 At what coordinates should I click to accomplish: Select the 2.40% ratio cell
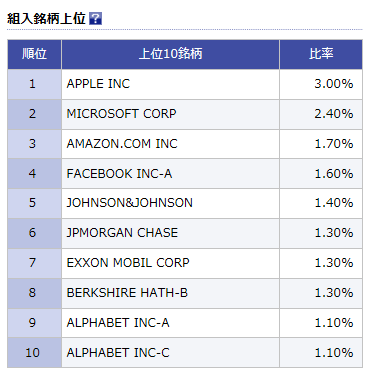[x=321, y=114]
